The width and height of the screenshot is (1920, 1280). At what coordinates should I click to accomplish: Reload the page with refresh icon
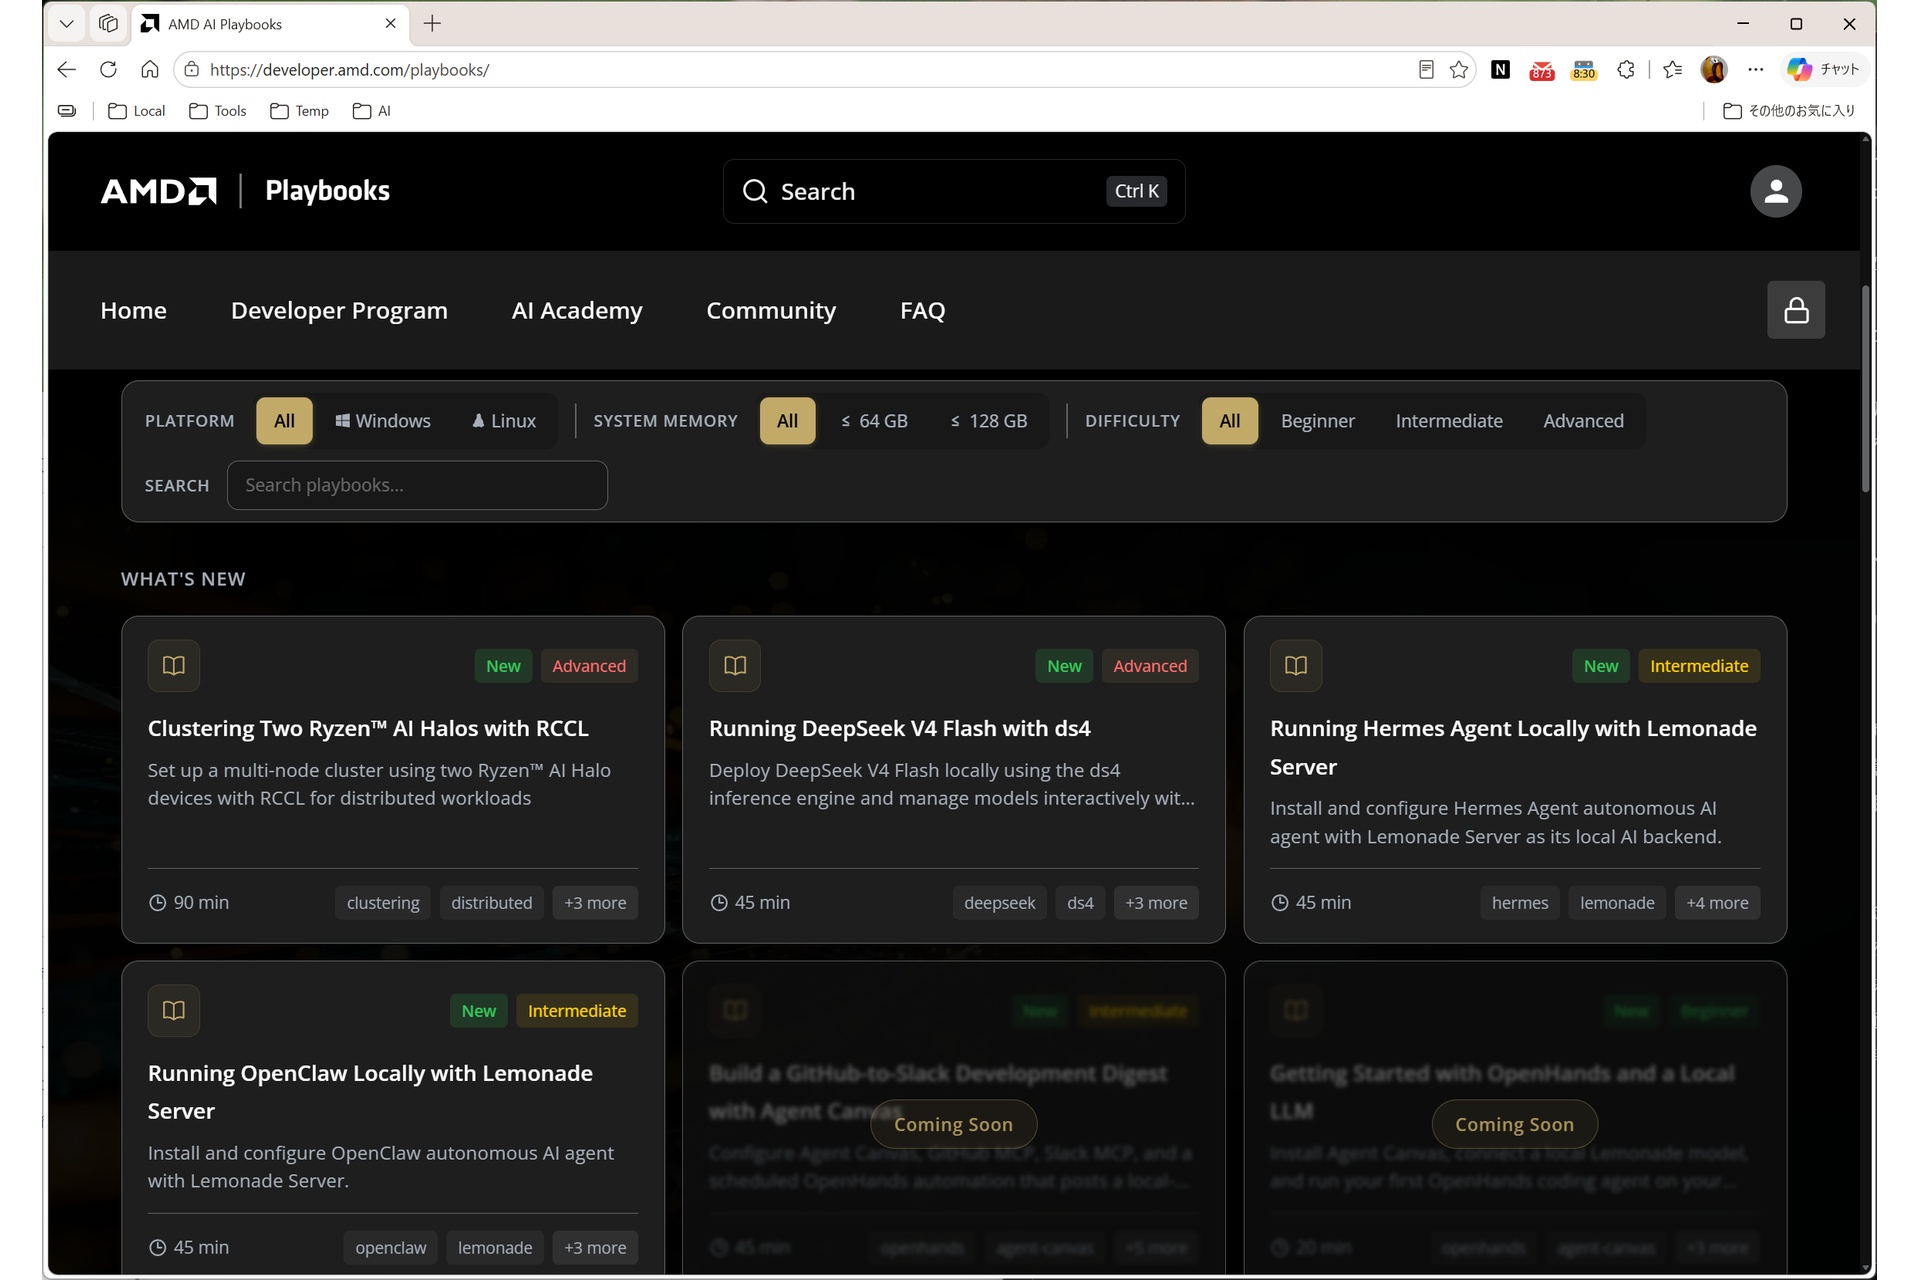tap(108, 70)
